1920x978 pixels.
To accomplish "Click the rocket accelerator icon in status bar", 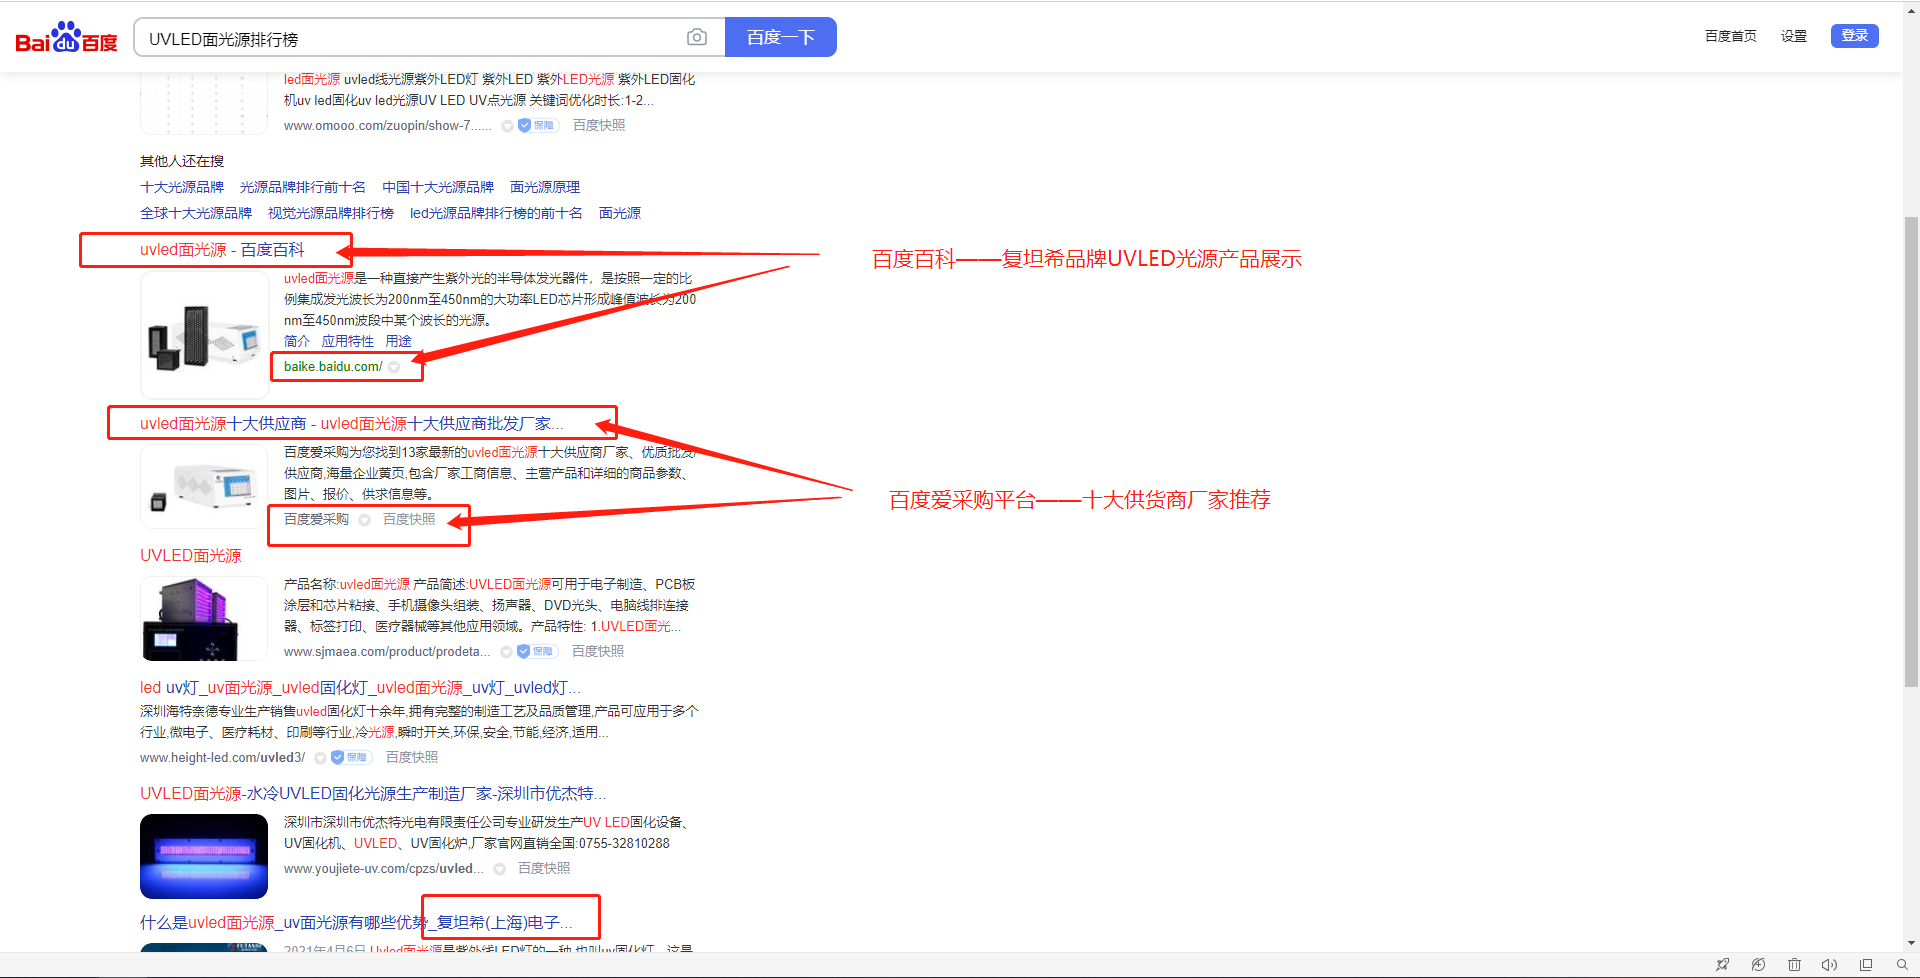I will [1722, 965].
